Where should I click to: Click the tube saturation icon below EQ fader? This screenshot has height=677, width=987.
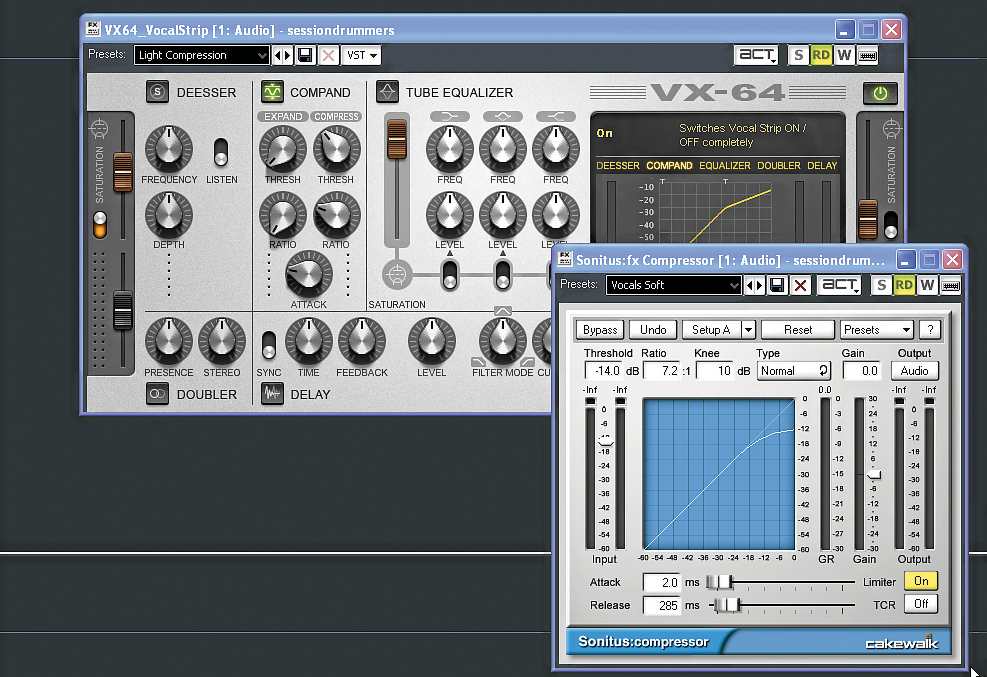pyautogui.click(x=397, y=274)
